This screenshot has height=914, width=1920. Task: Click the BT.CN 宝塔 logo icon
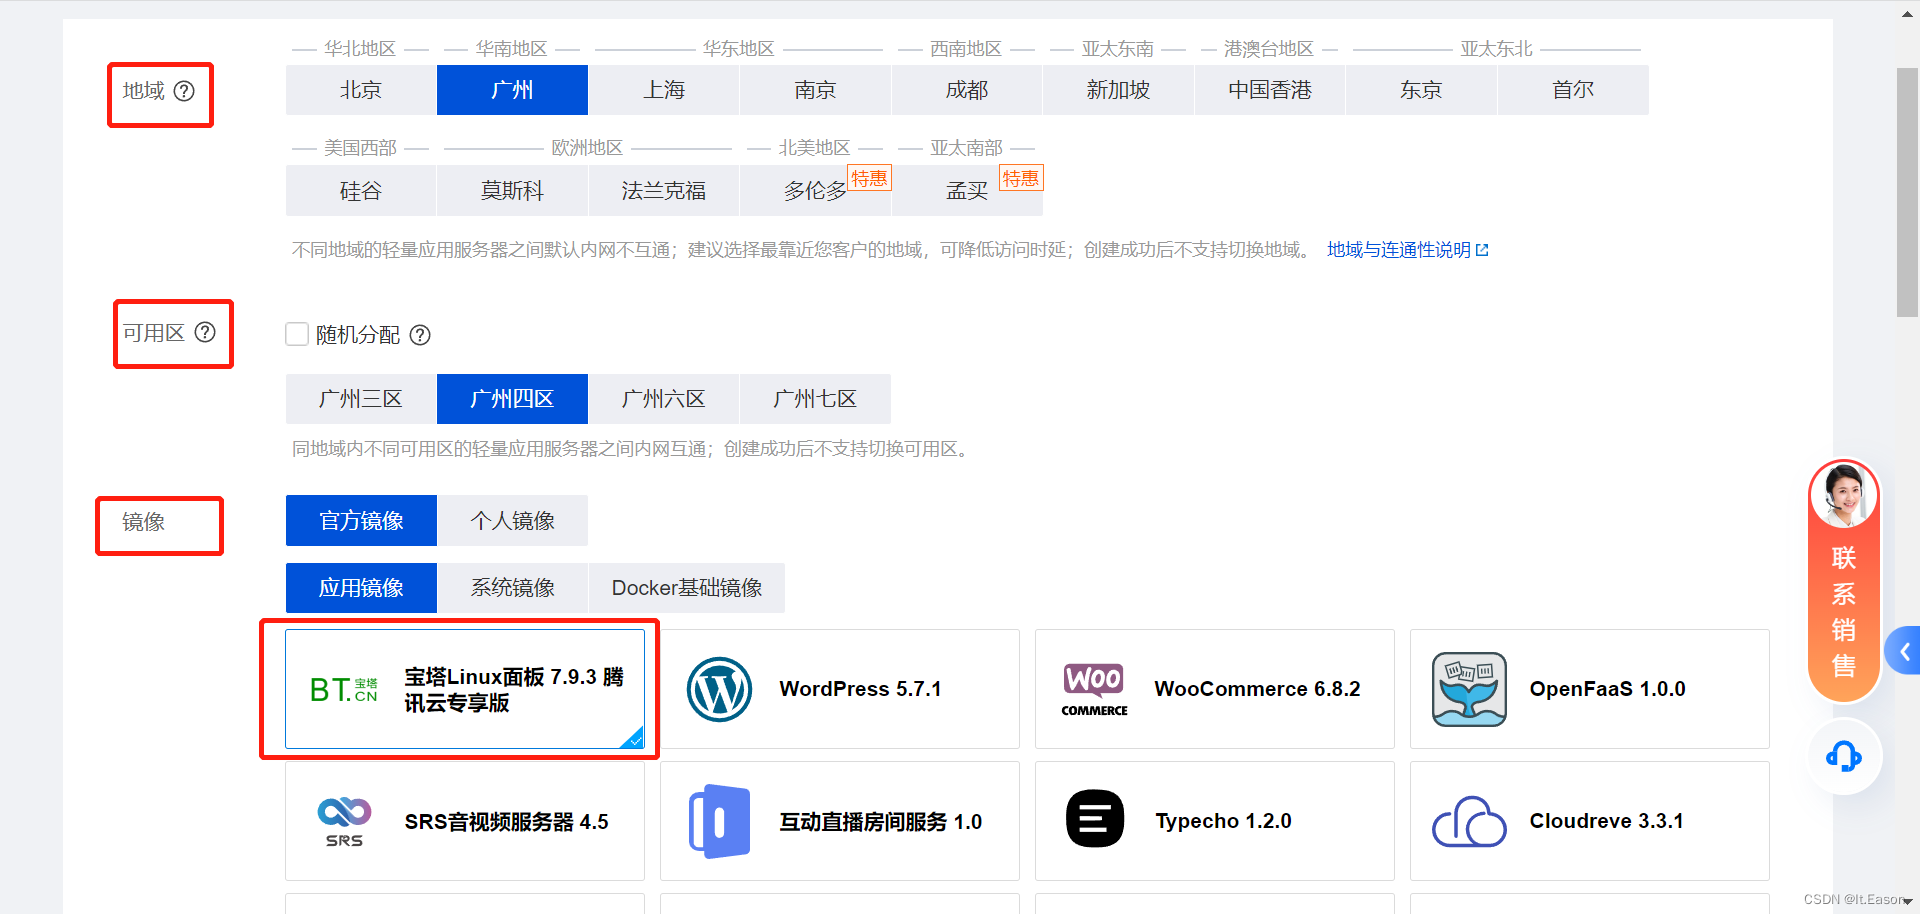pos(343,689)
